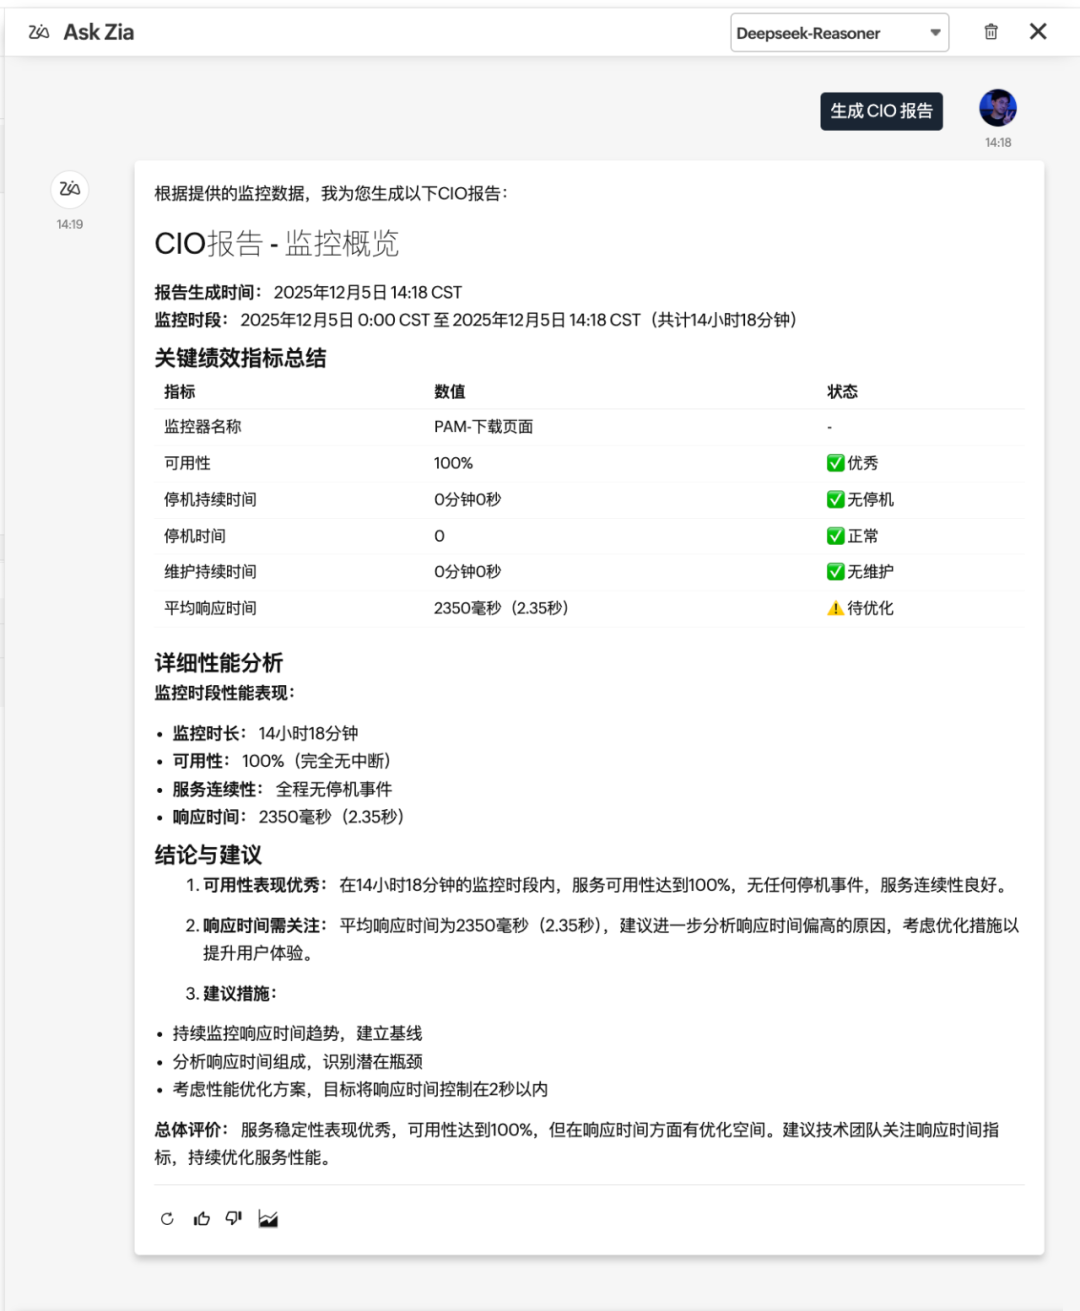Open the Deepseek-Reasoner model dropdown
This screenshot has width=1080, height=1311.
pos(838,33)
